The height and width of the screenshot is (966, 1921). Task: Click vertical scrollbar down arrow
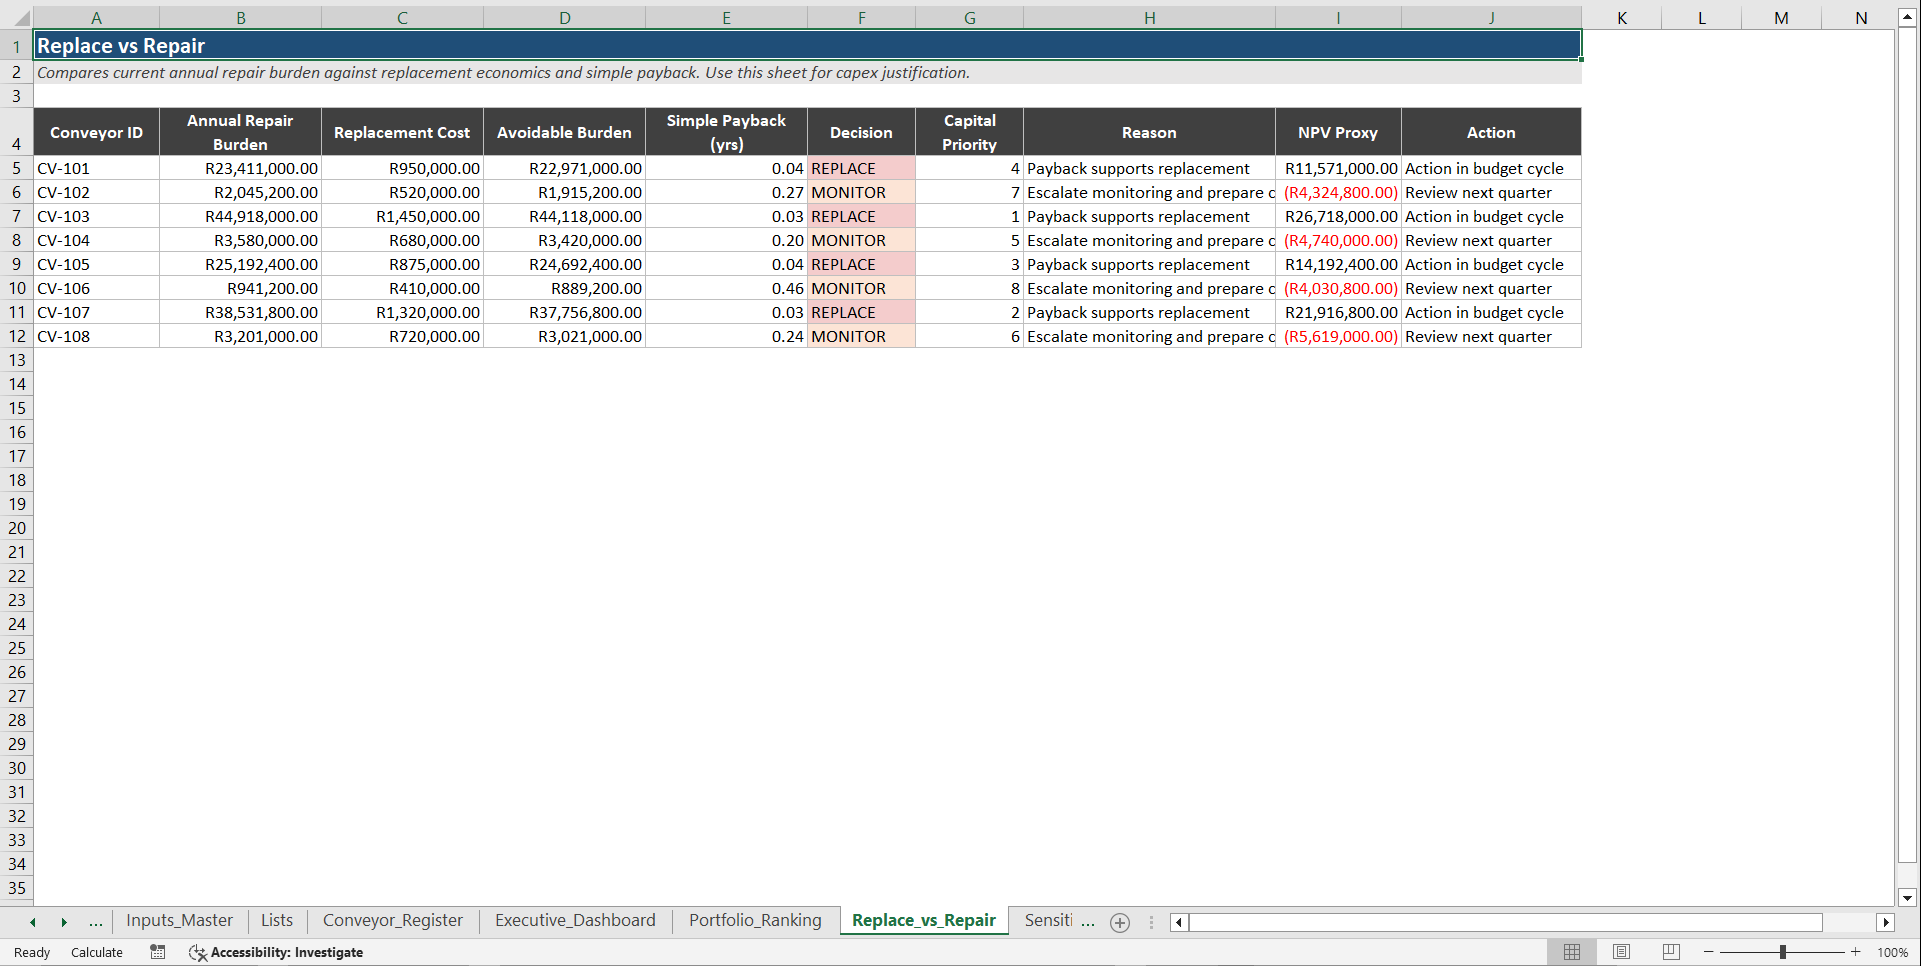pyautogui.click(x=1907, y=897)
